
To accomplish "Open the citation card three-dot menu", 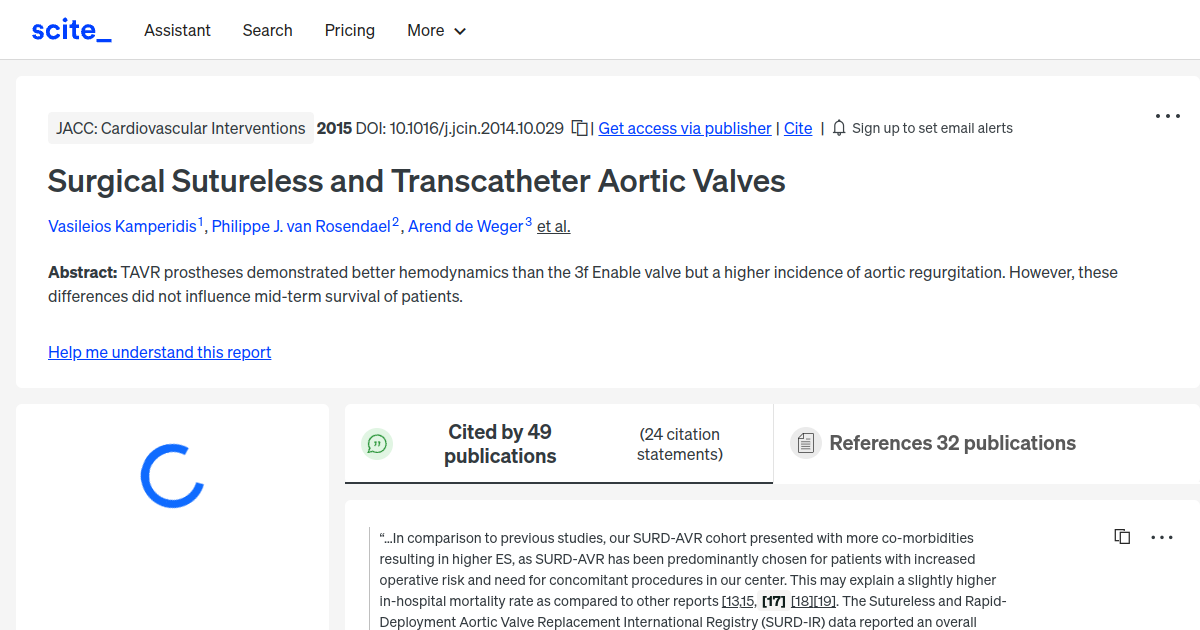I will [x=1160, y=537].
